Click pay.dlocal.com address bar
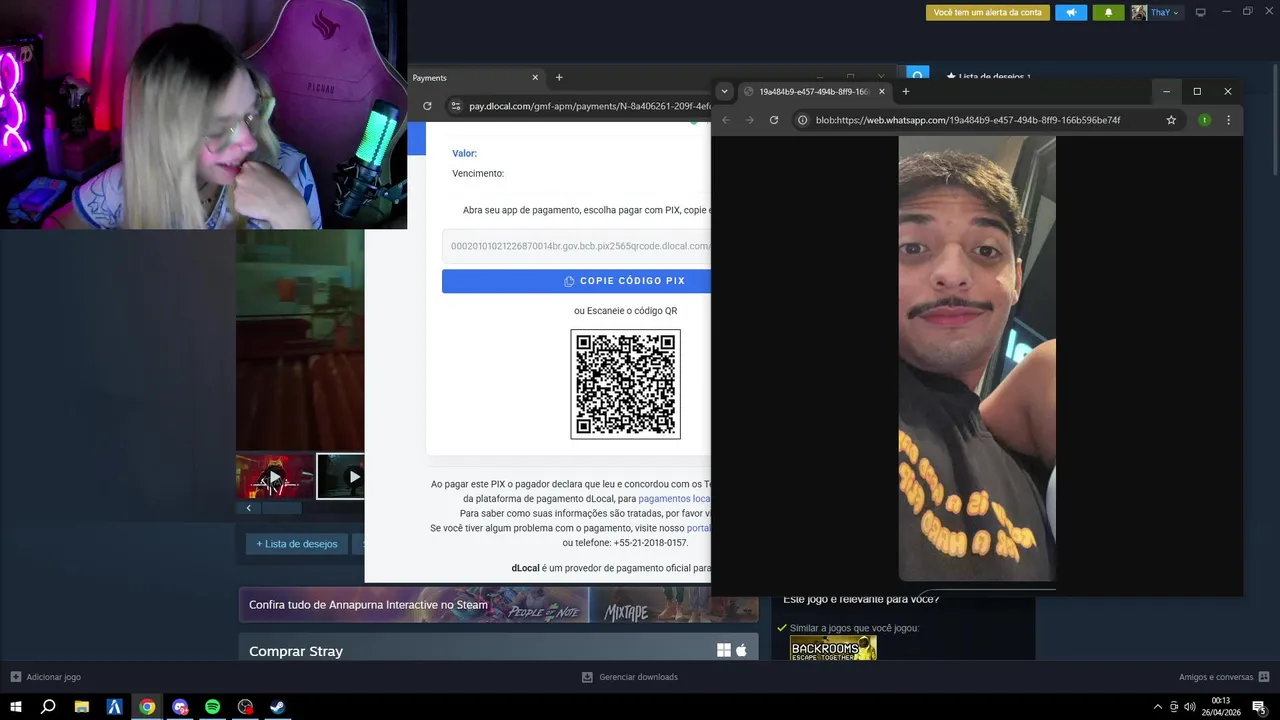This screenshot has height=720, width=1280. pyautogui.click(x=588, y=106)
